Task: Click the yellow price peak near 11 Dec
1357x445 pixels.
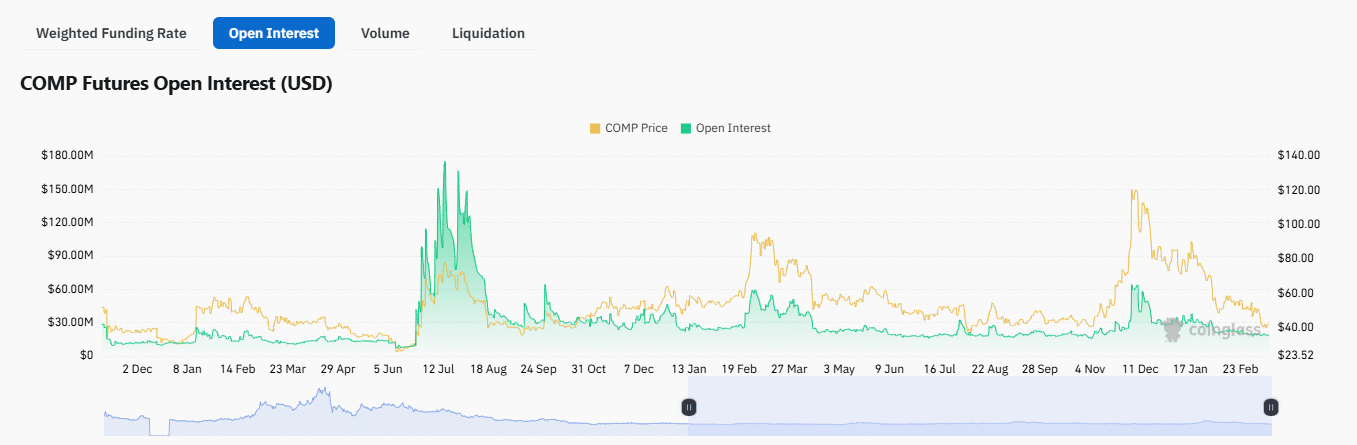Action: coord(1133,191)
